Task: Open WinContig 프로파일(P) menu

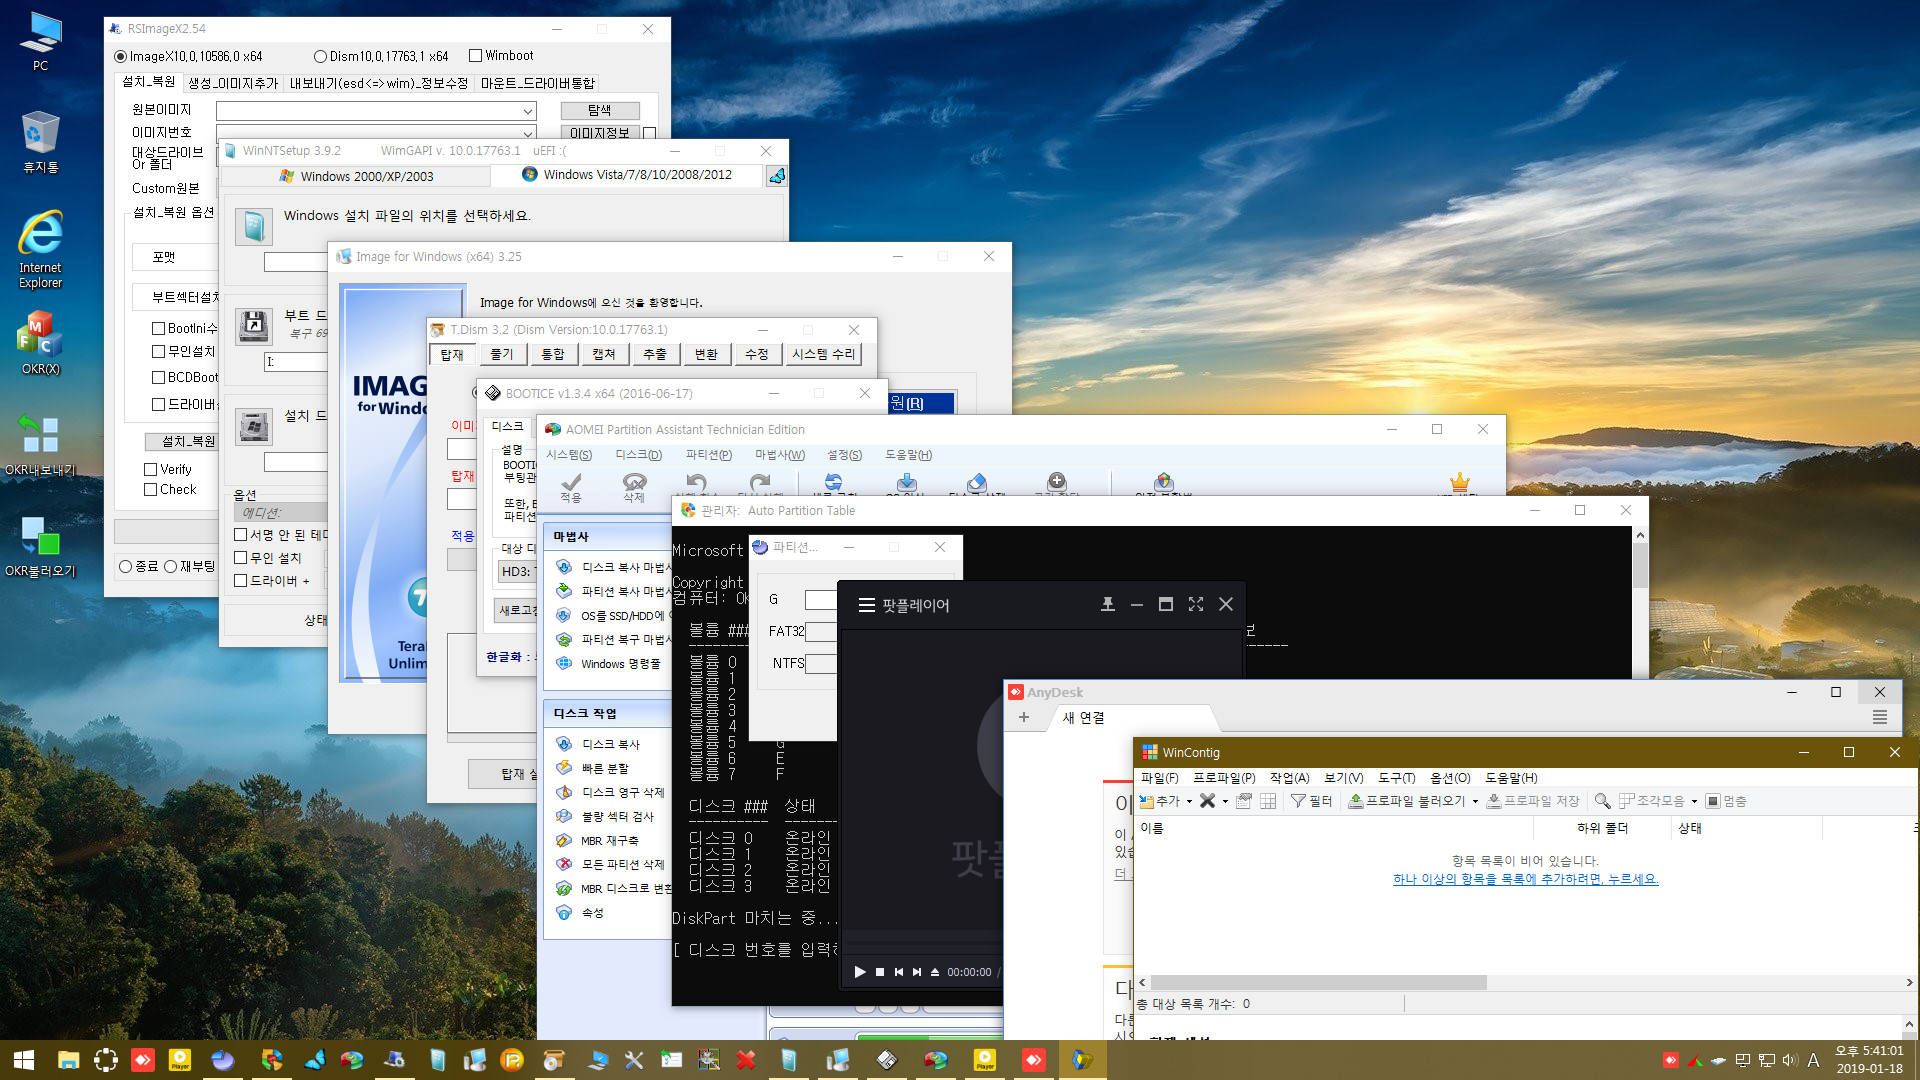Action: [1224, 778]
